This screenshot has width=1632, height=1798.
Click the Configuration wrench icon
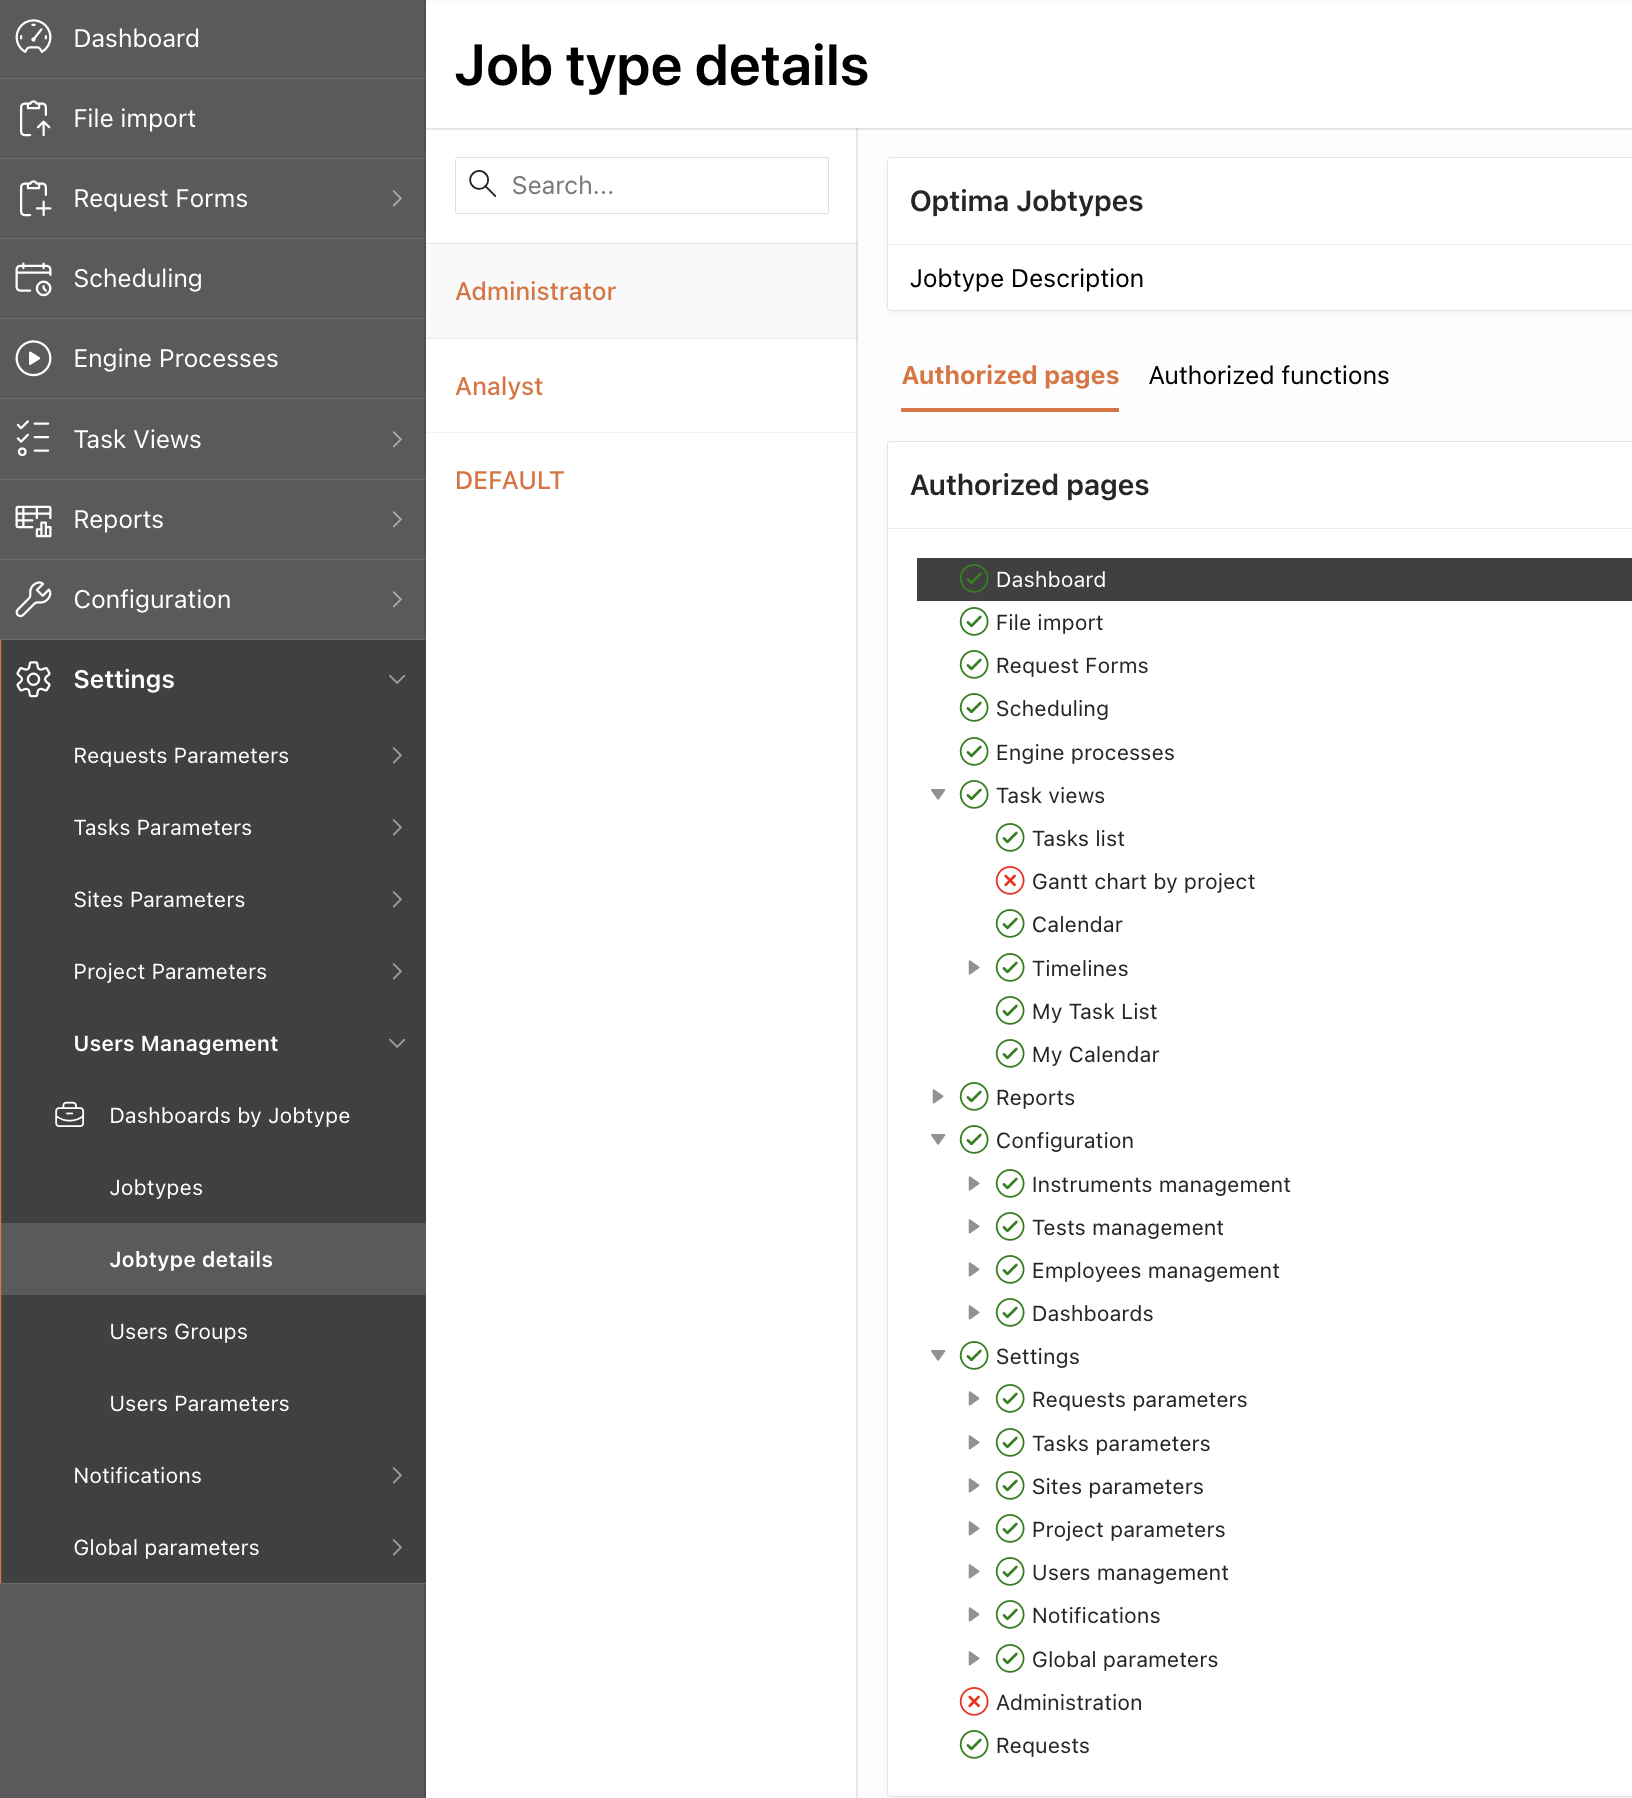tap(34, 600)
